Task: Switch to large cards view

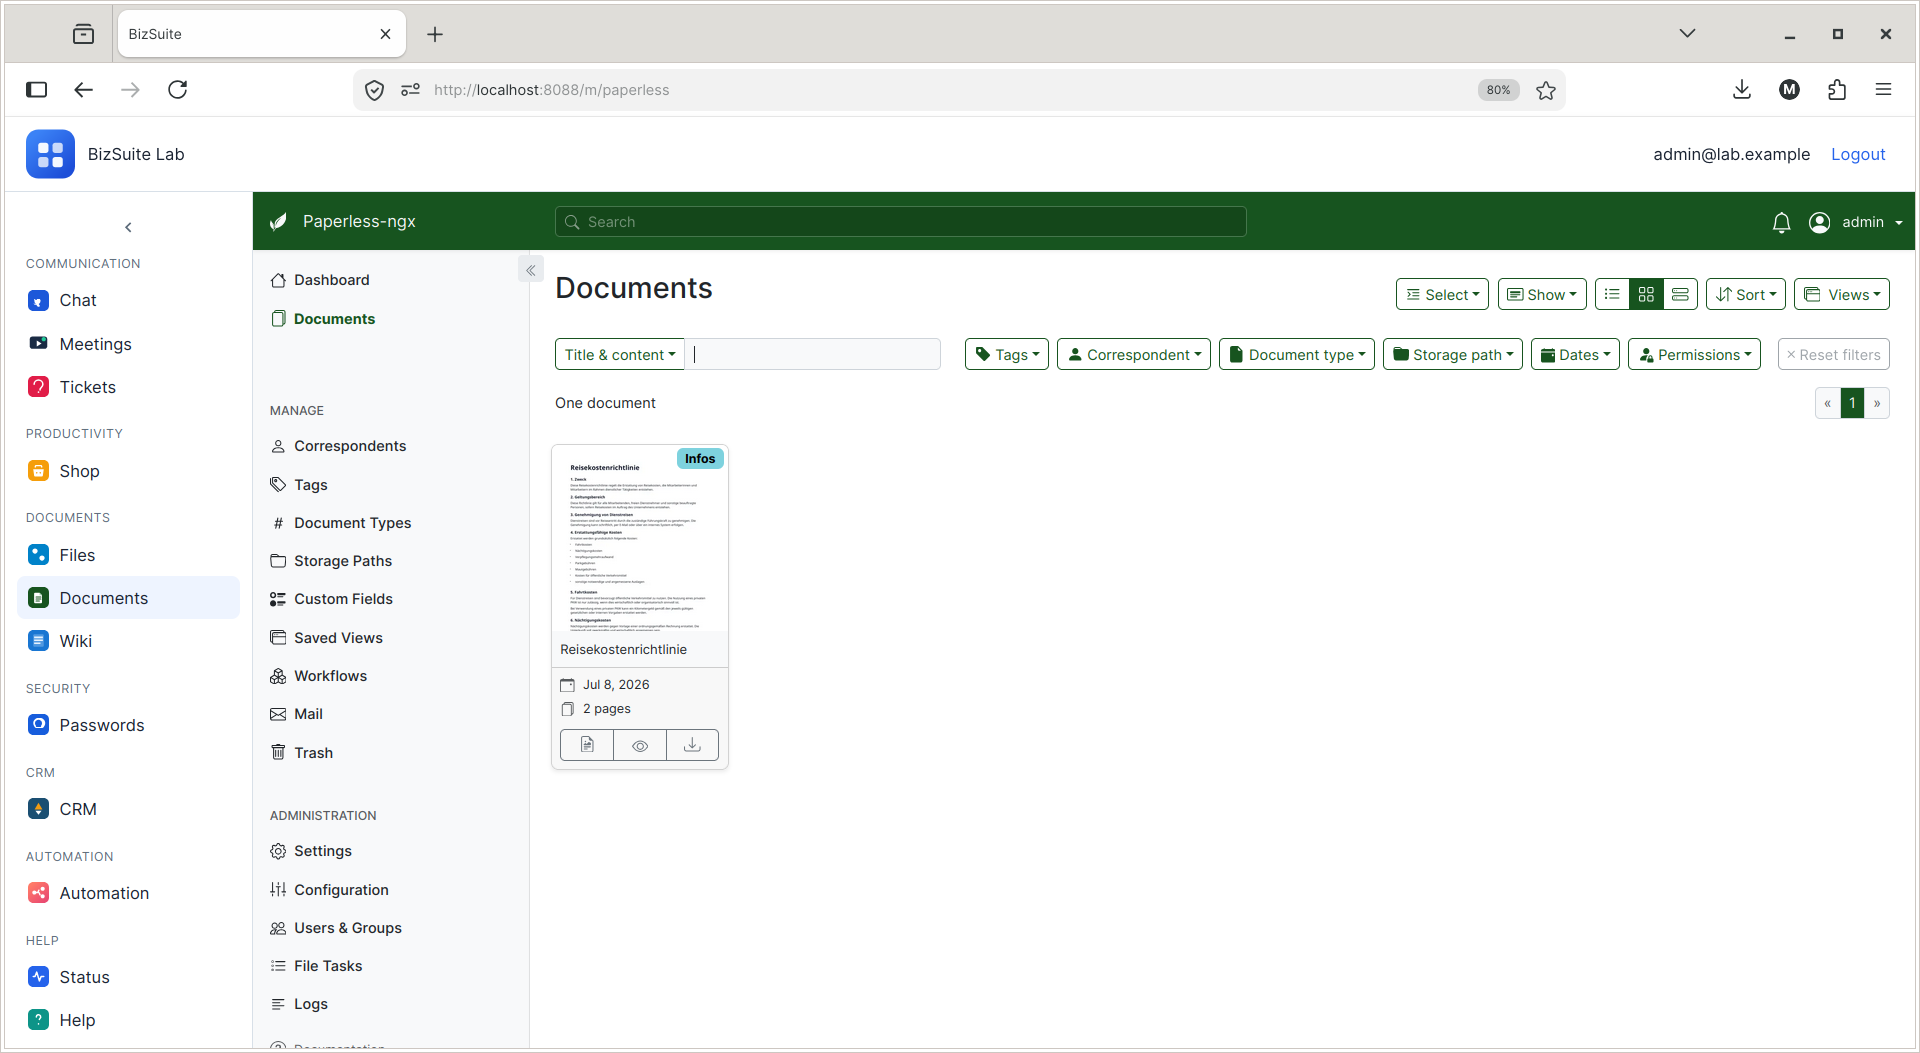Action: [x=1680, y=294]
